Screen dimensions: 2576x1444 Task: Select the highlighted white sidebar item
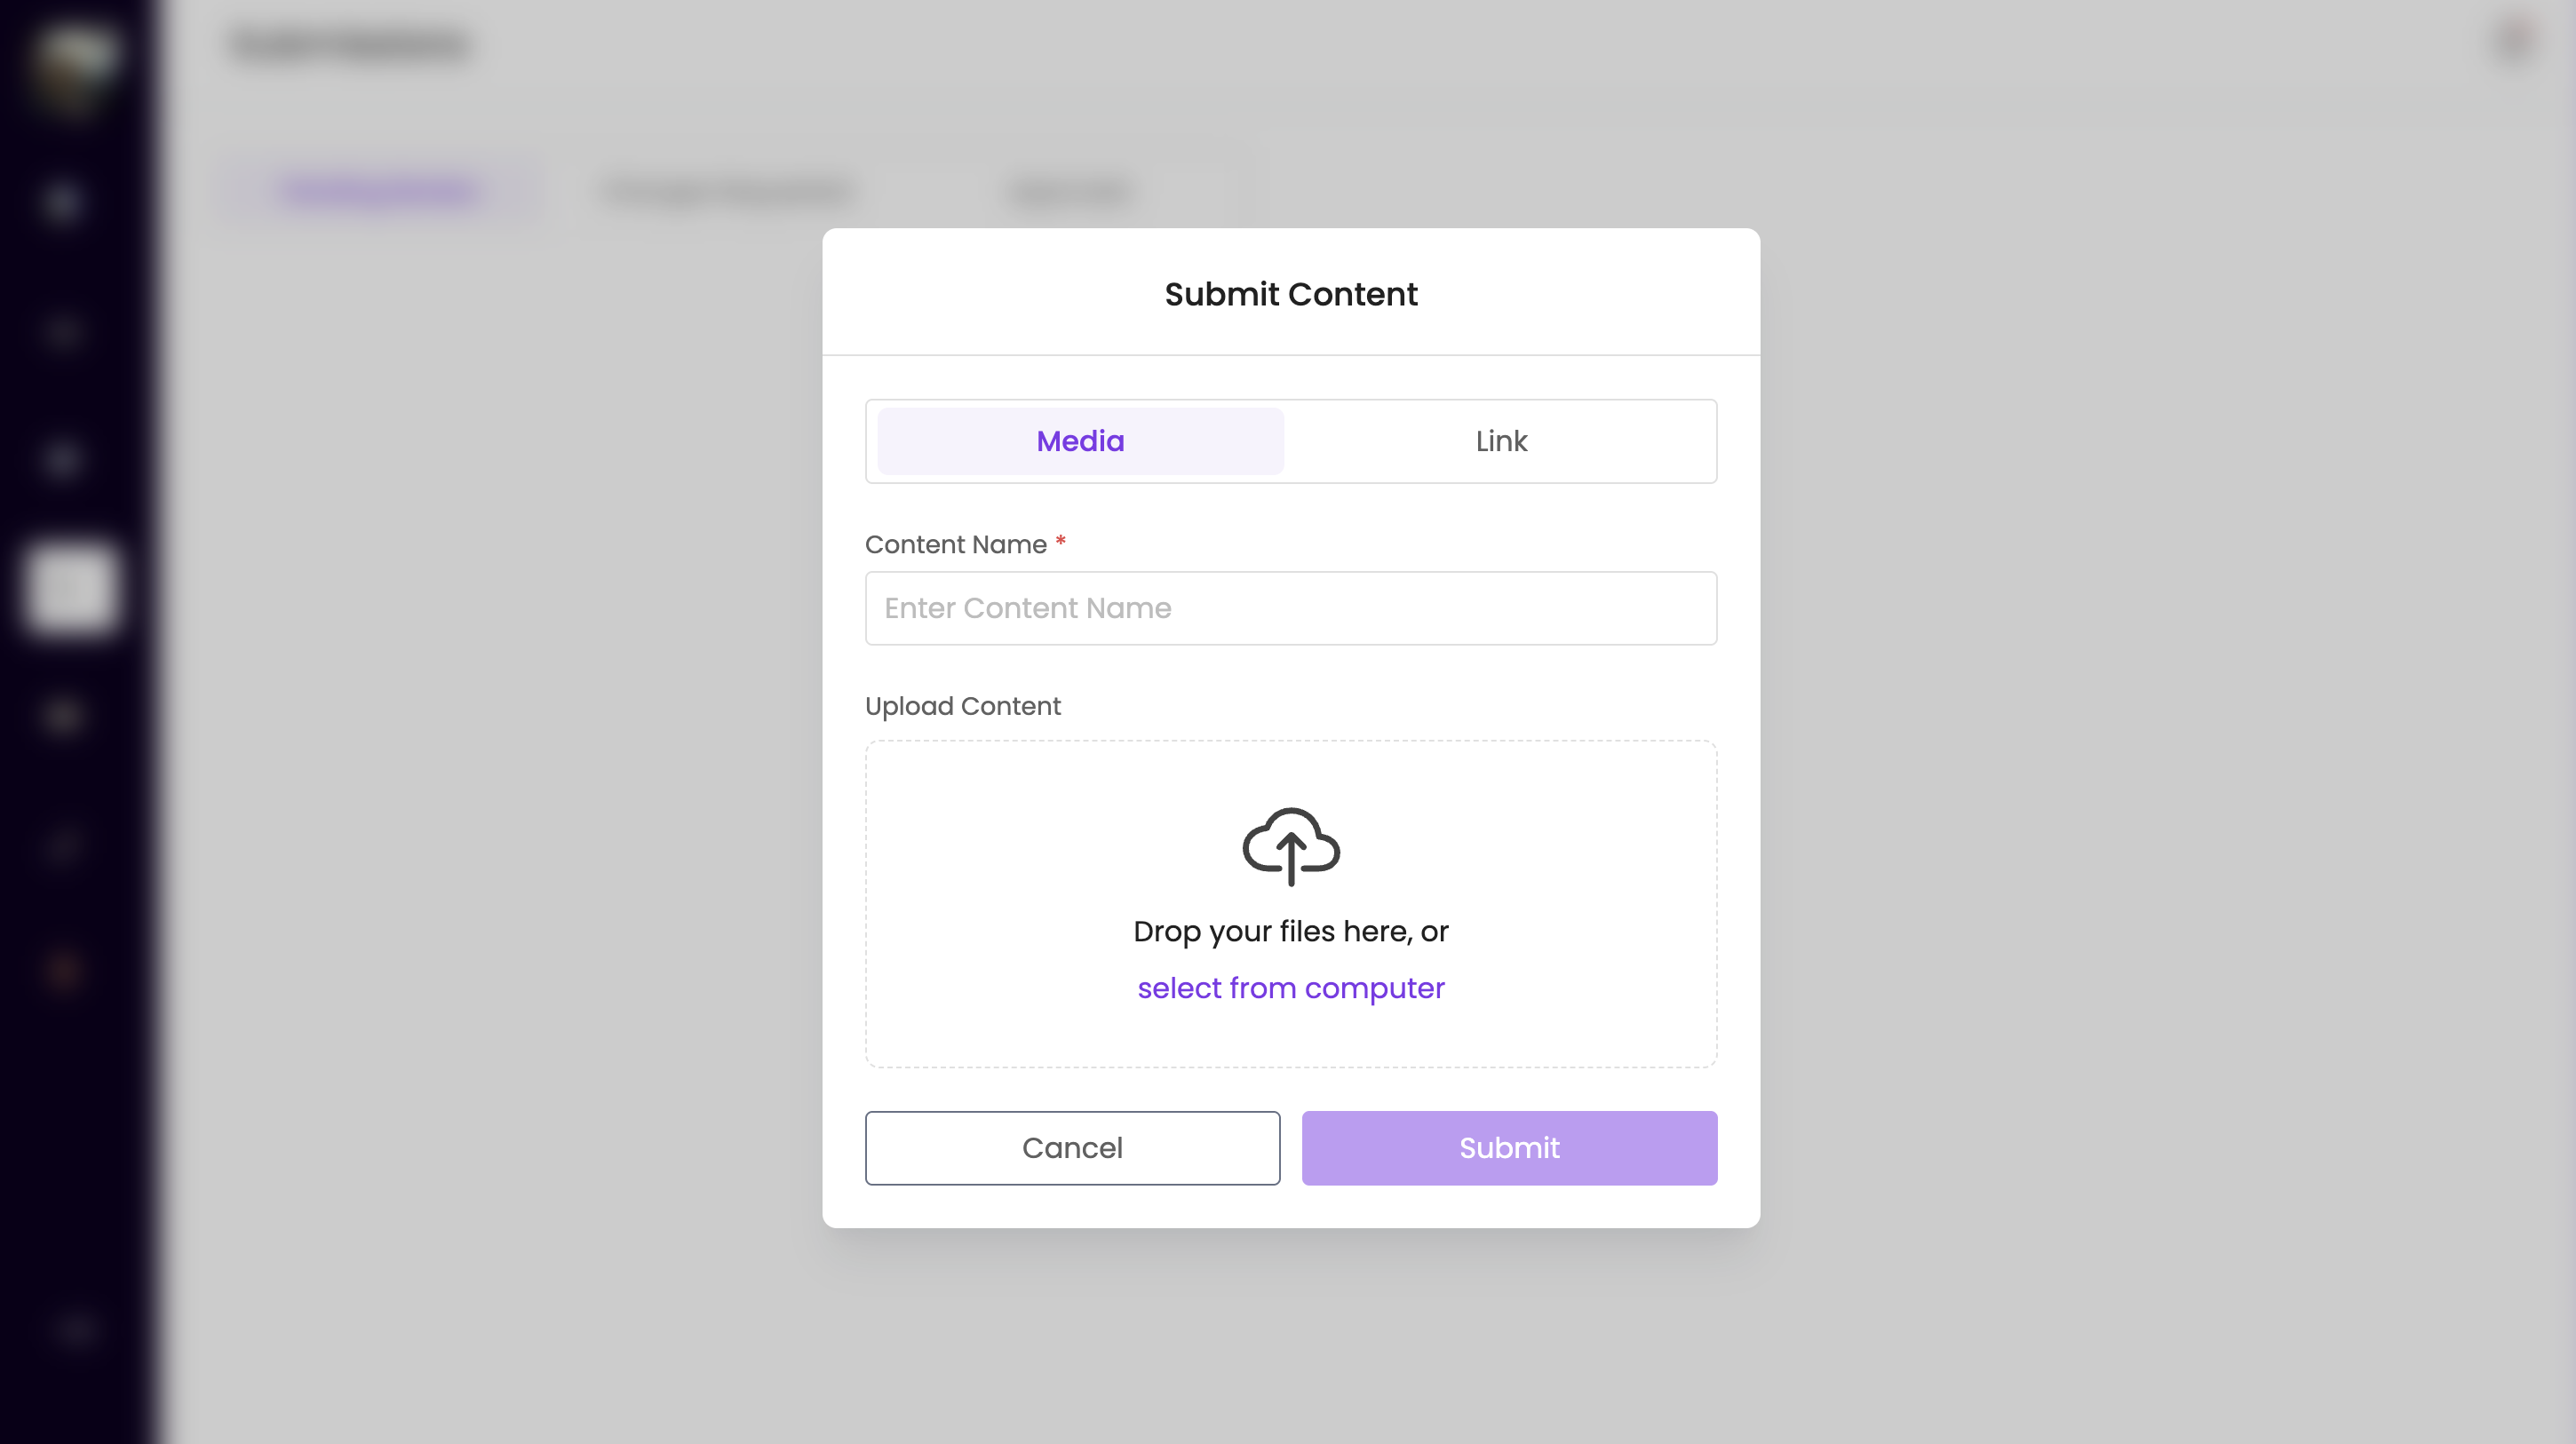[x=71, y=588]
